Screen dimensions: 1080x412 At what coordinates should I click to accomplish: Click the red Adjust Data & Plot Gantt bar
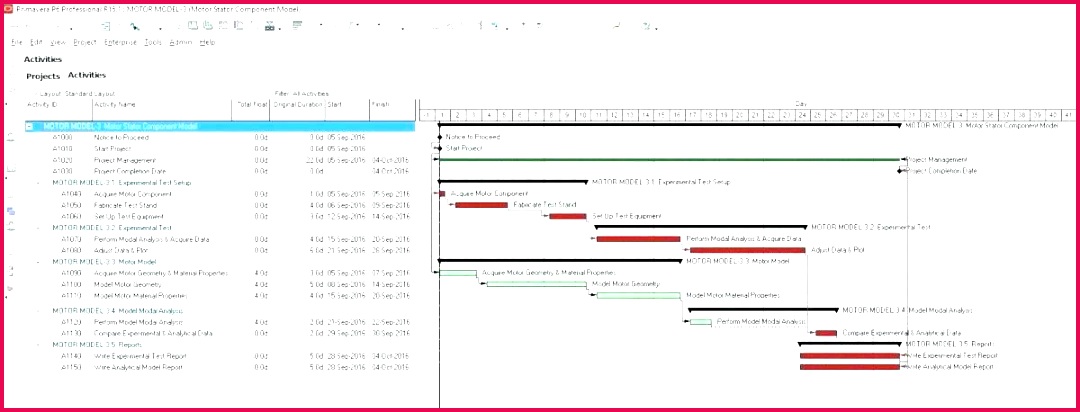pos(748,250)
